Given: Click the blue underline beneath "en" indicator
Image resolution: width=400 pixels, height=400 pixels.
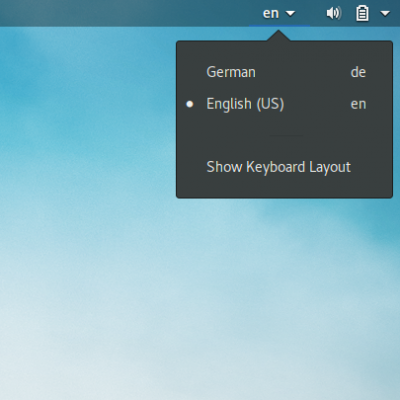Looking at the screenshot, I should tap(279, 25).
